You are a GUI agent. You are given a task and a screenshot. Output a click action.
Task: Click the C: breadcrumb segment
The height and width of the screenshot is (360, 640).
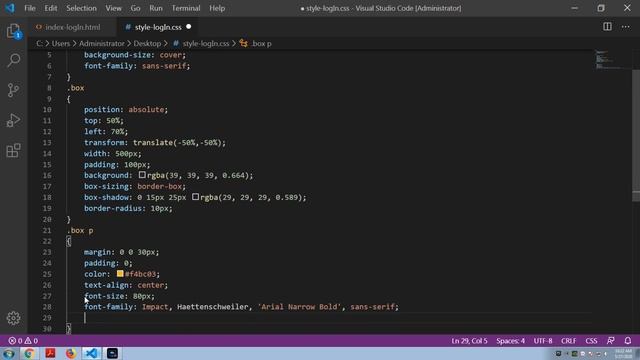click(x=39, y=43)
